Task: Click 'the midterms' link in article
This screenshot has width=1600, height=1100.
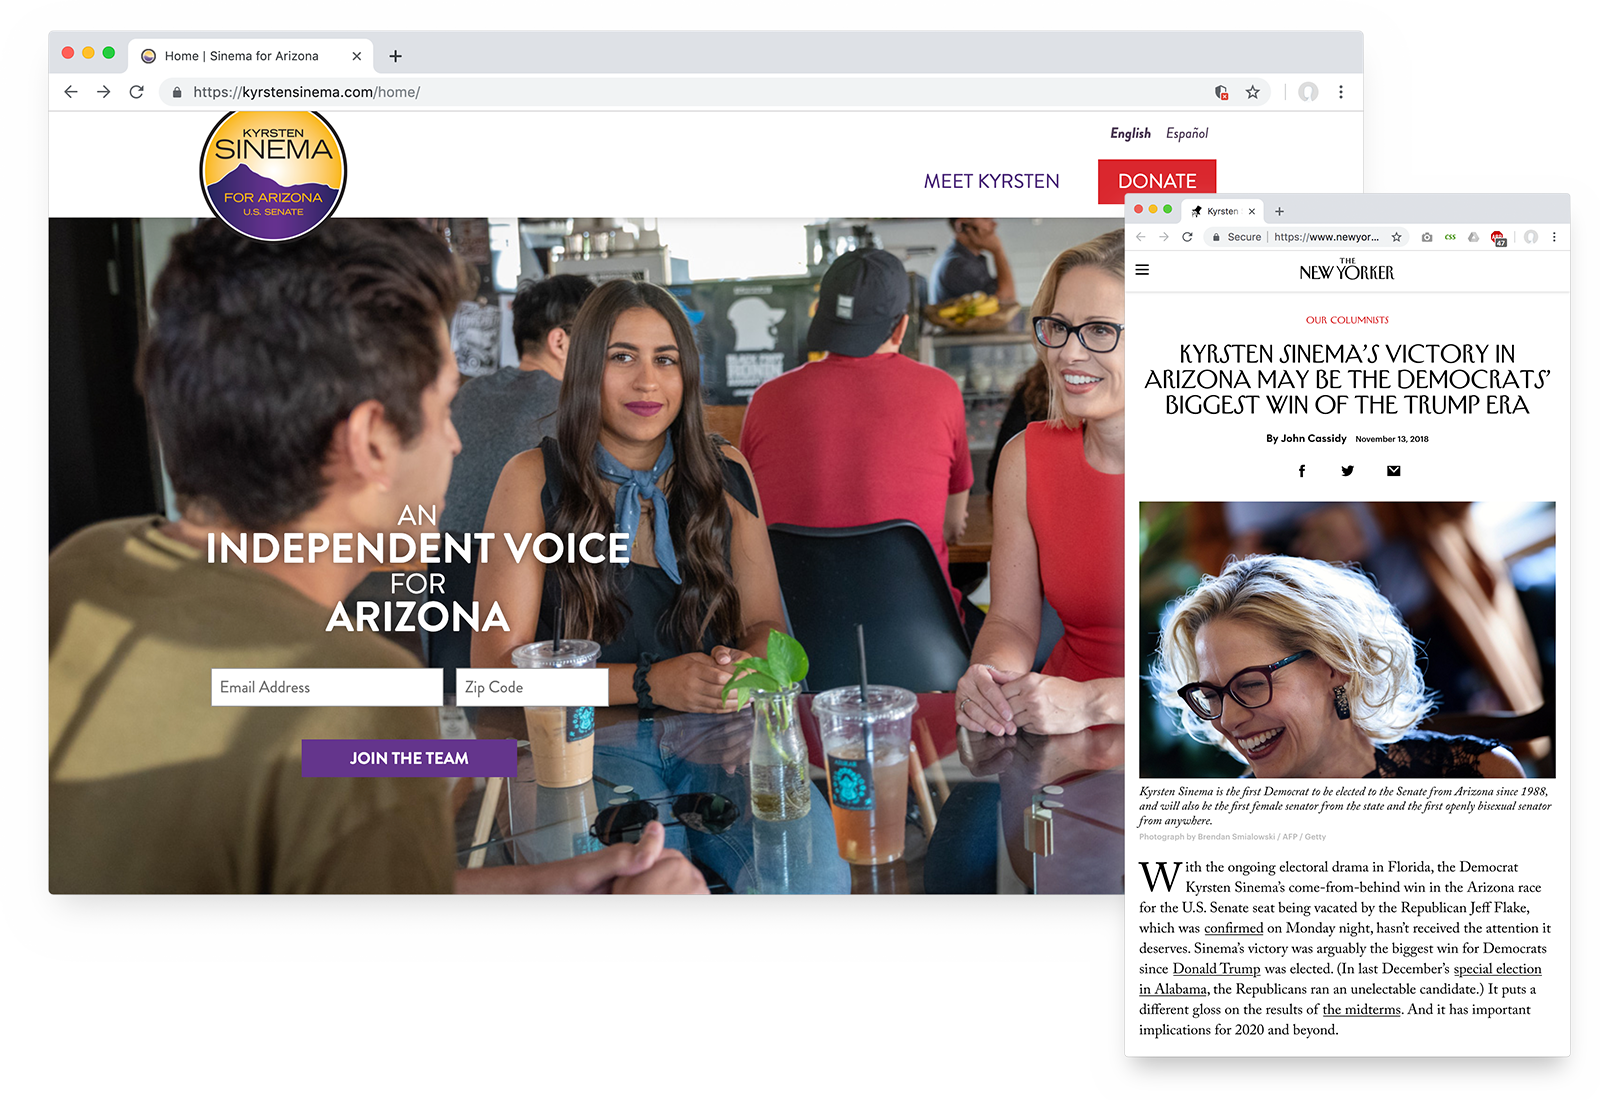Action: (x=1361, y=1010)
